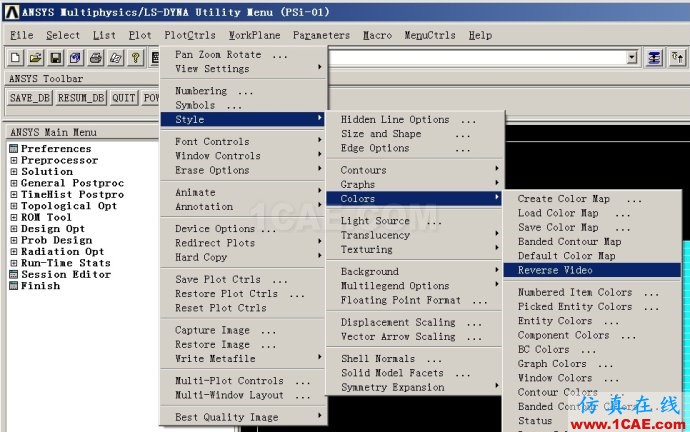
Task: Click the Preferences item icon in Main Menu
Action: (14, 149)
